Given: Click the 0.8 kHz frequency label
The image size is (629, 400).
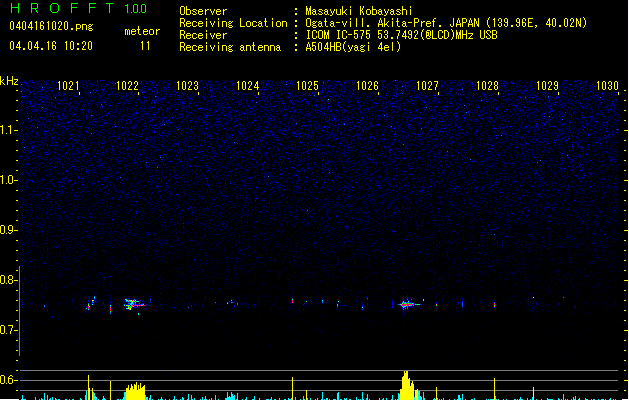Looking at the screenshot, I should click(x=8, y=280).
